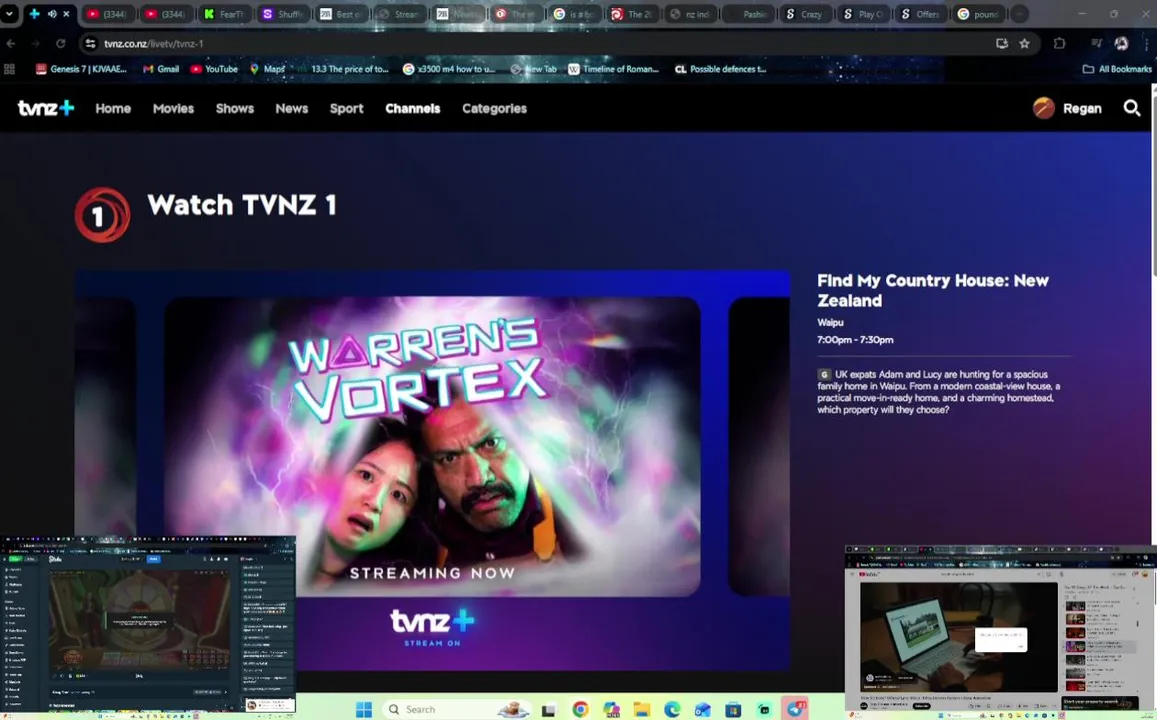The width and height of the screenshot is (1157, 720).
Task: Open the Categories menu item
Action: point(494,108)
